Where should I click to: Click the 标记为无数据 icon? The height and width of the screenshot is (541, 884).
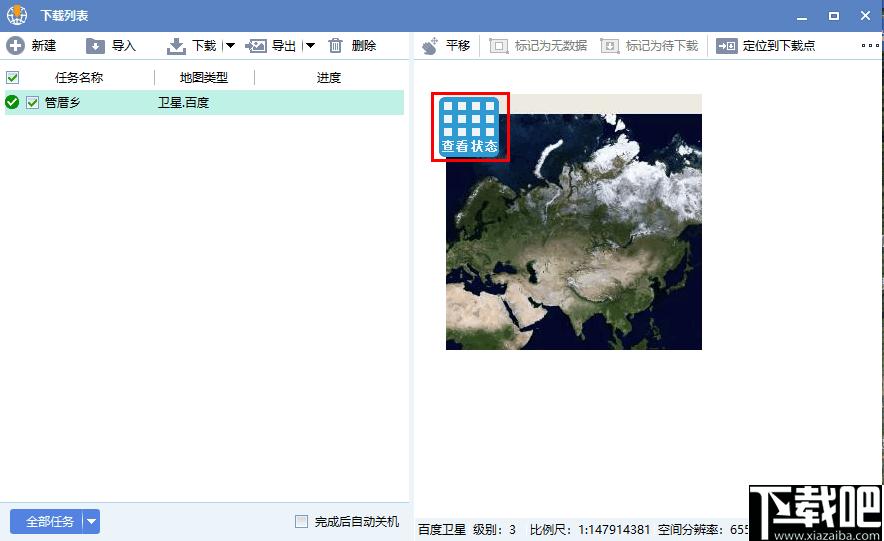click(x=498, y=46)
